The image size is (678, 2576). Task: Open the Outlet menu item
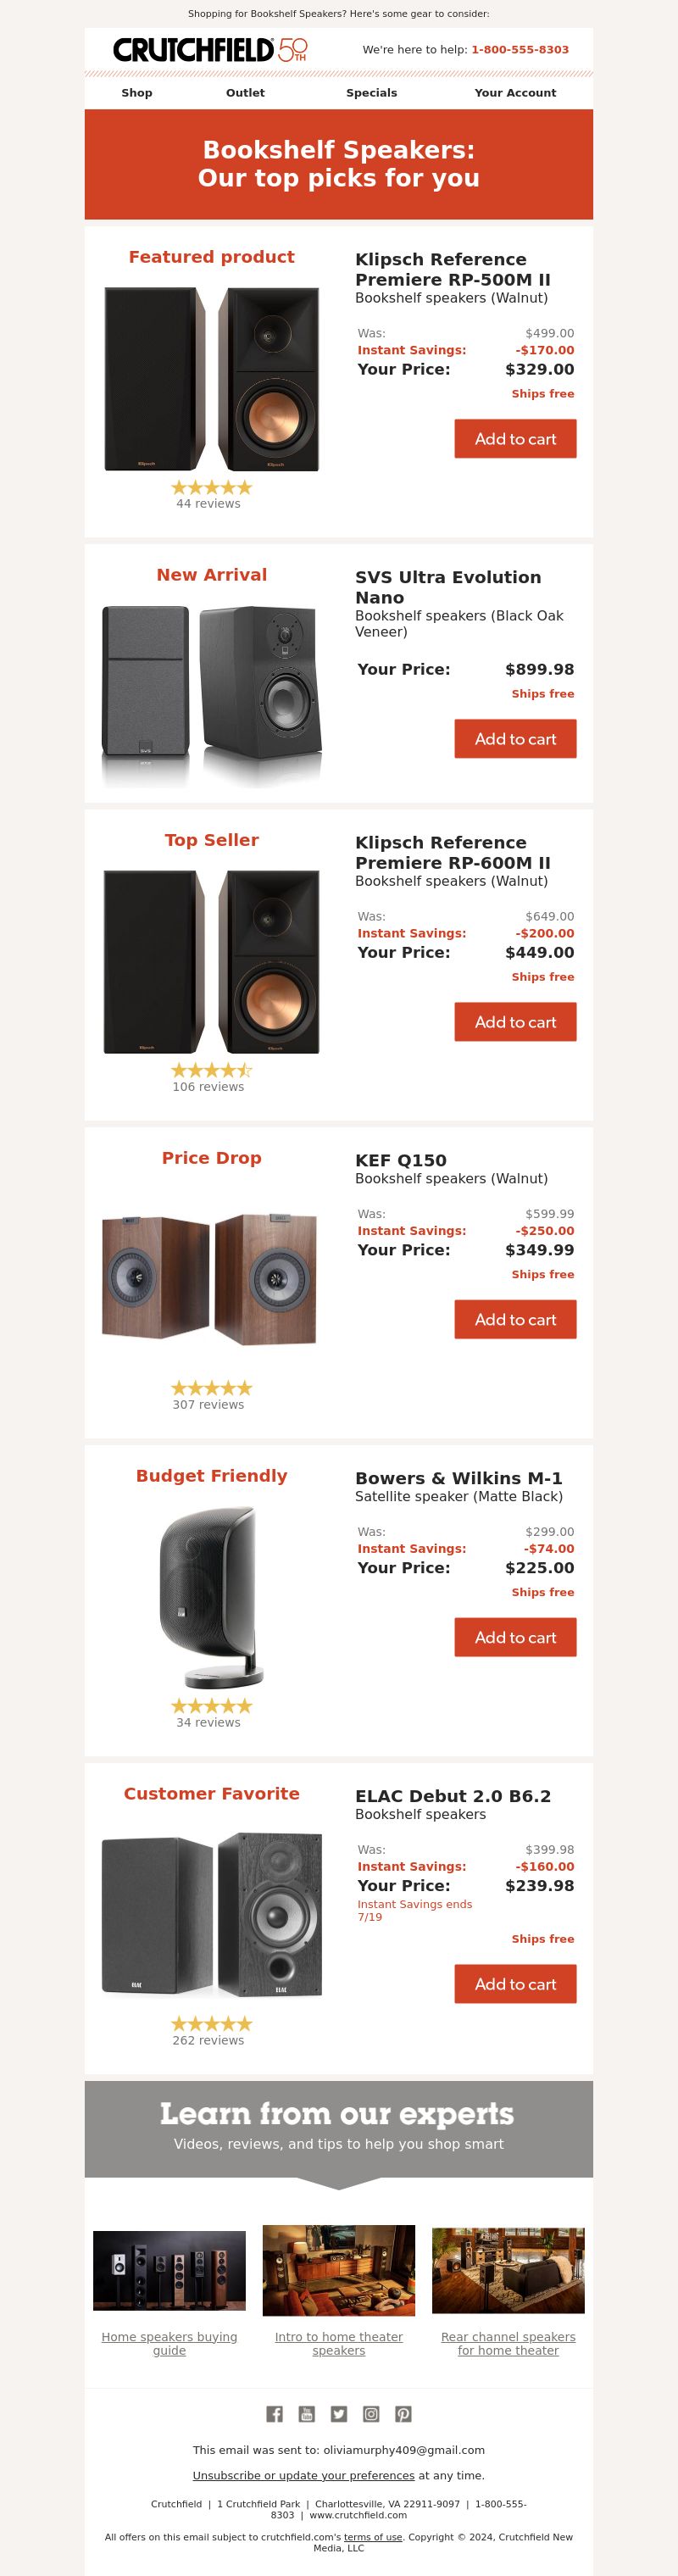tap(245, 93)
